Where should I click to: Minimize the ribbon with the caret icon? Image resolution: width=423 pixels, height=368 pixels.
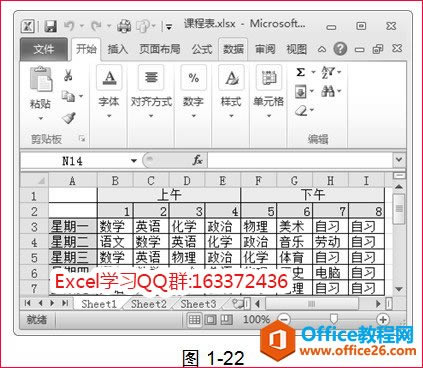(322, 50)
